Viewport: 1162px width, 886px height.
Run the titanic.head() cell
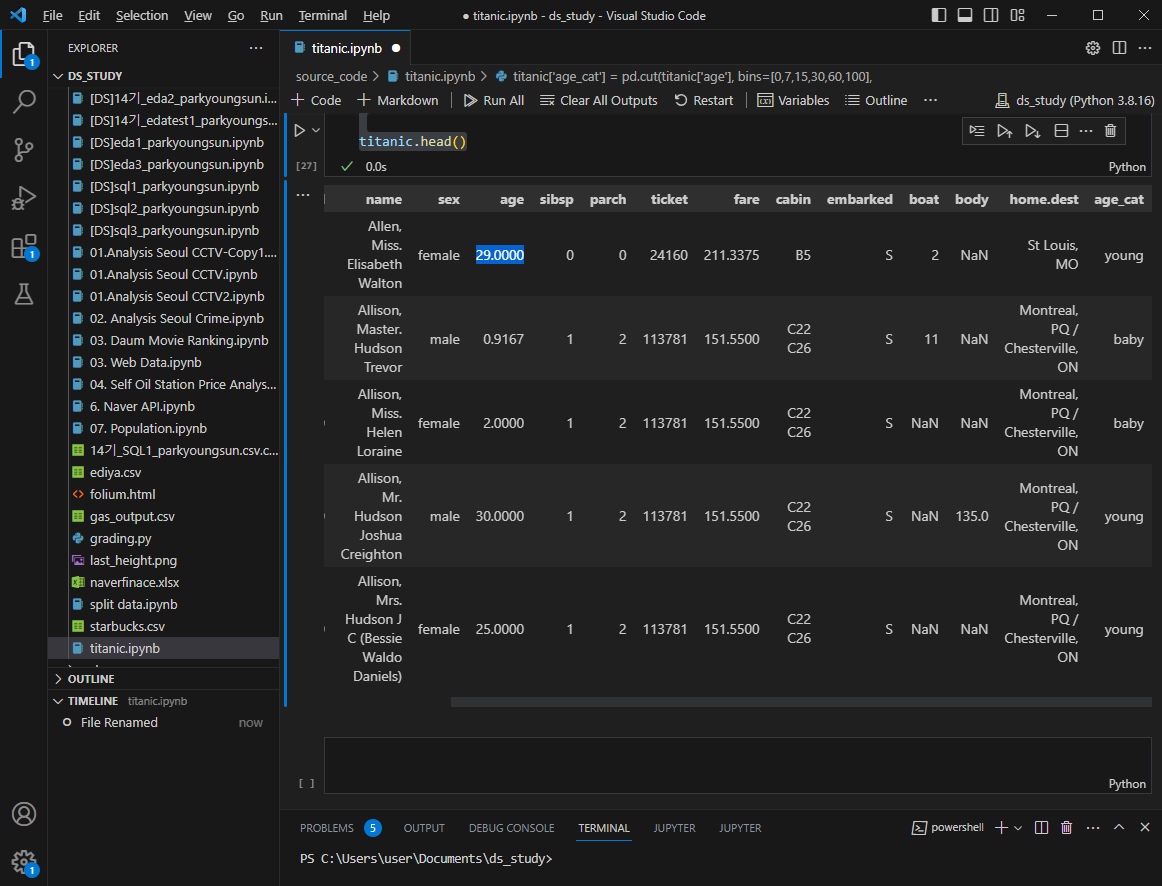coord(299,130)
